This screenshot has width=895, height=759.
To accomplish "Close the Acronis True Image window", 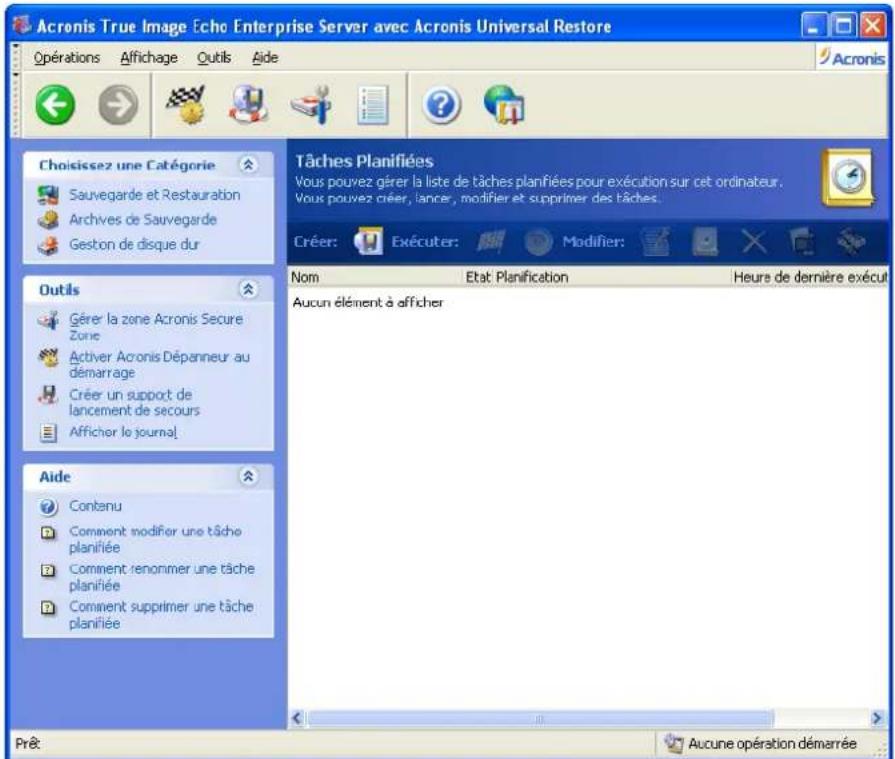I will 873,25.
